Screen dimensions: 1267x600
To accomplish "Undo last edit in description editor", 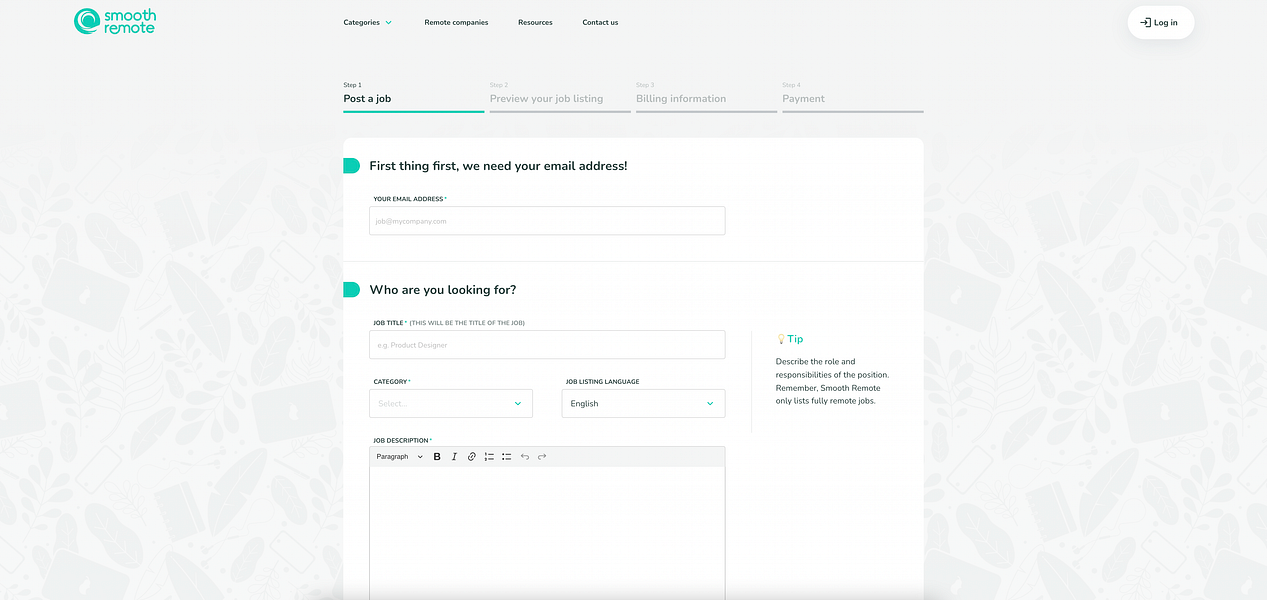I will (x=525, y=457).
